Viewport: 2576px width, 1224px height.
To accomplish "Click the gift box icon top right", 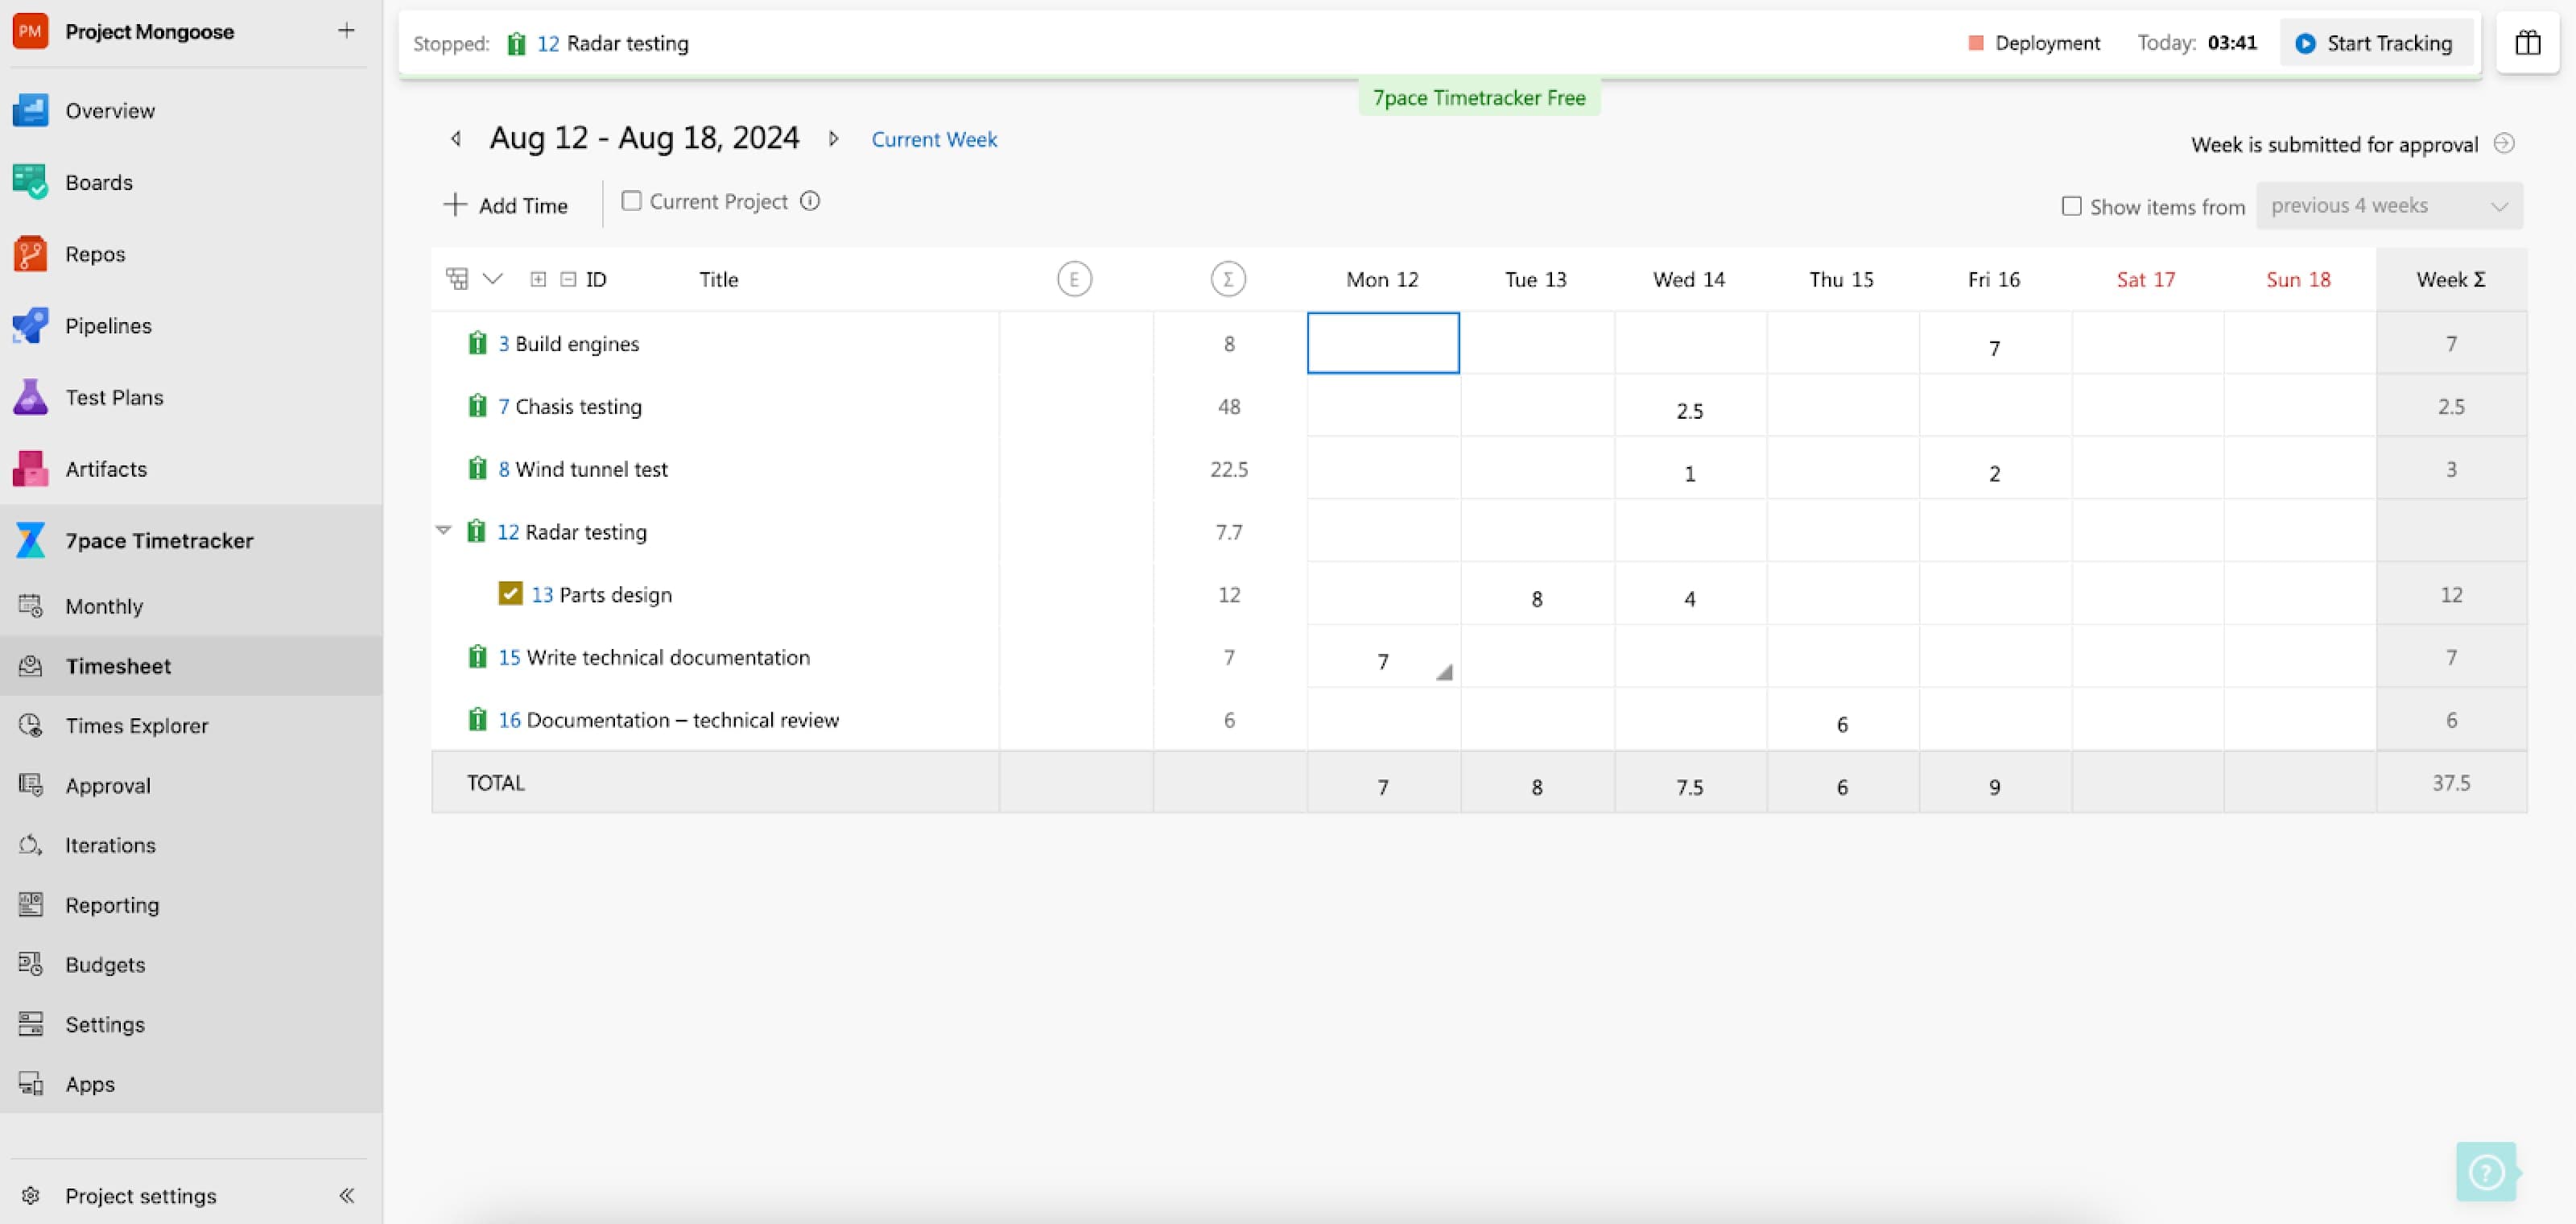I will (2528, 43).
